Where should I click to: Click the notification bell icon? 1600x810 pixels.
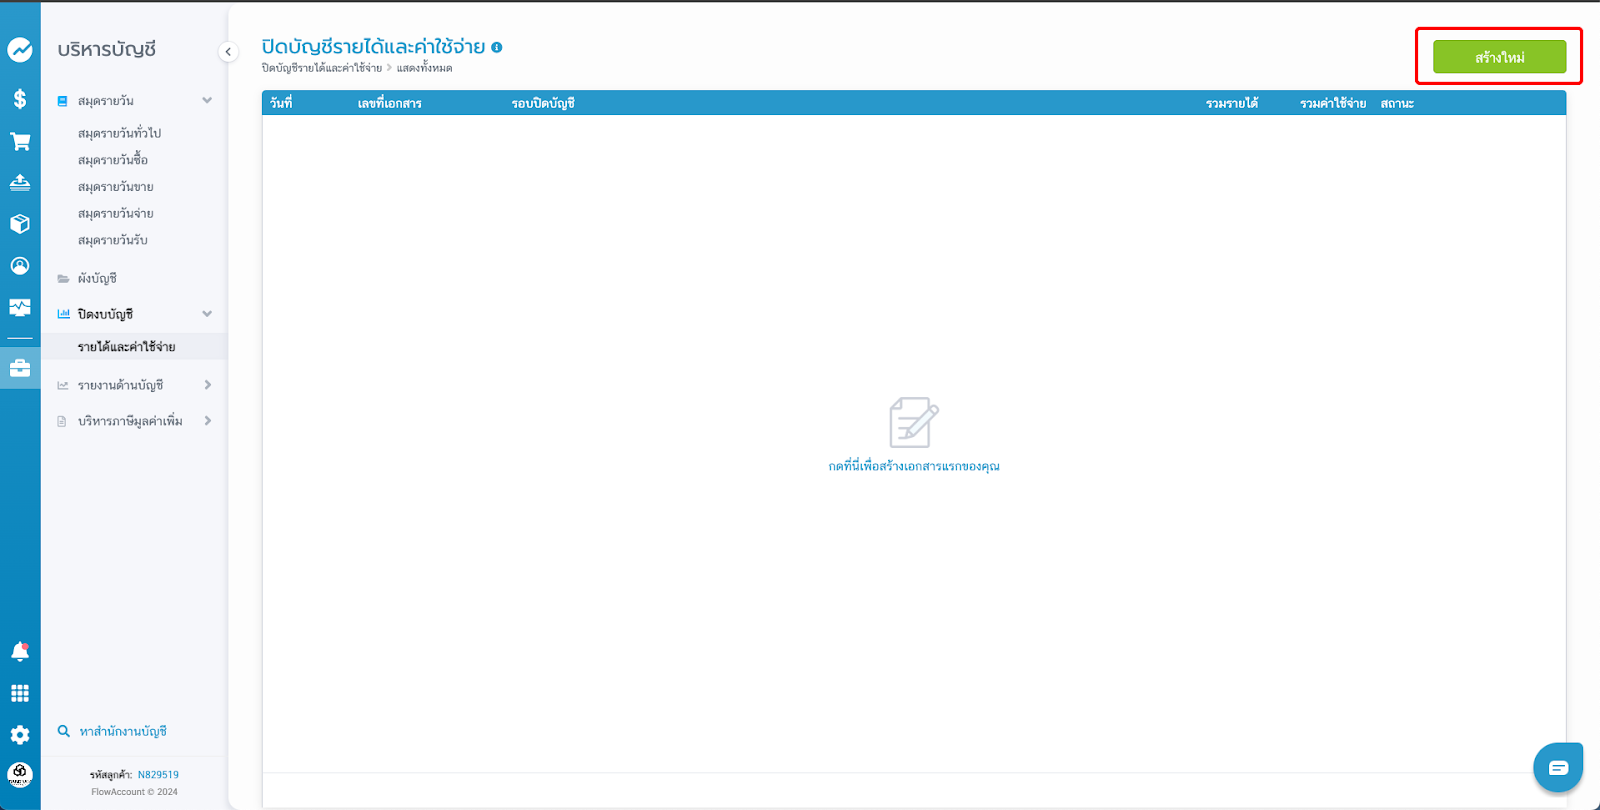[20, 652]
